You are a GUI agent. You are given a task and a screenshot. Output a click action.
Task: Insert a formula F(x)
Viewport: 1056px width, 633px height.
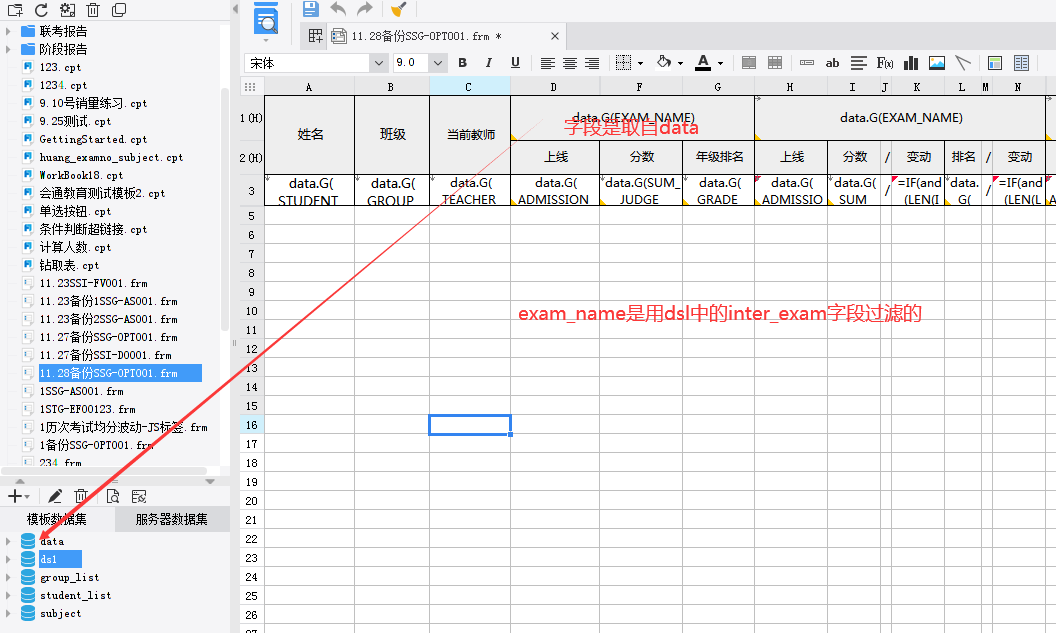tap(885, 63)
